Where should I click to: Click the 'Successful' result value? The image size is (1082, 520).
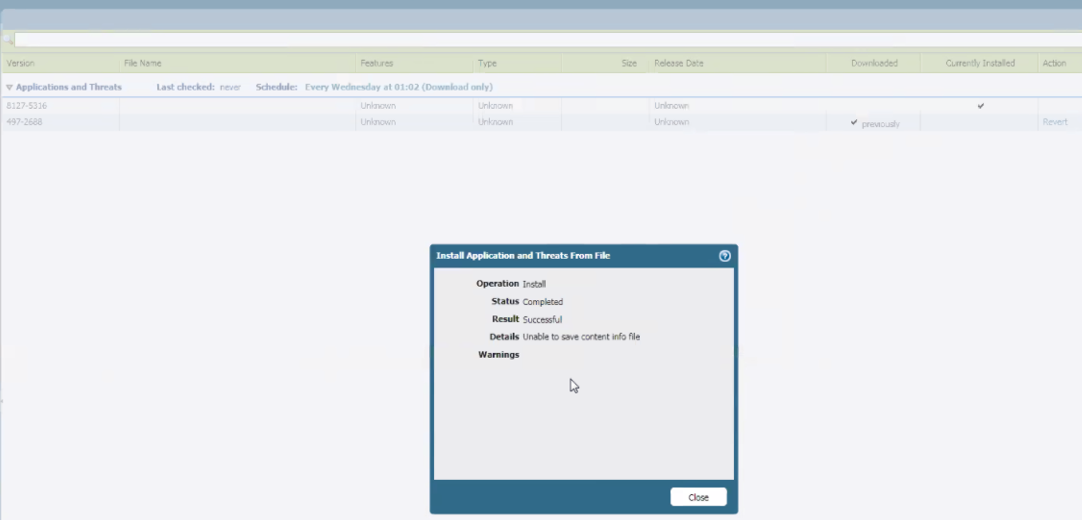[x=542, y=320]
